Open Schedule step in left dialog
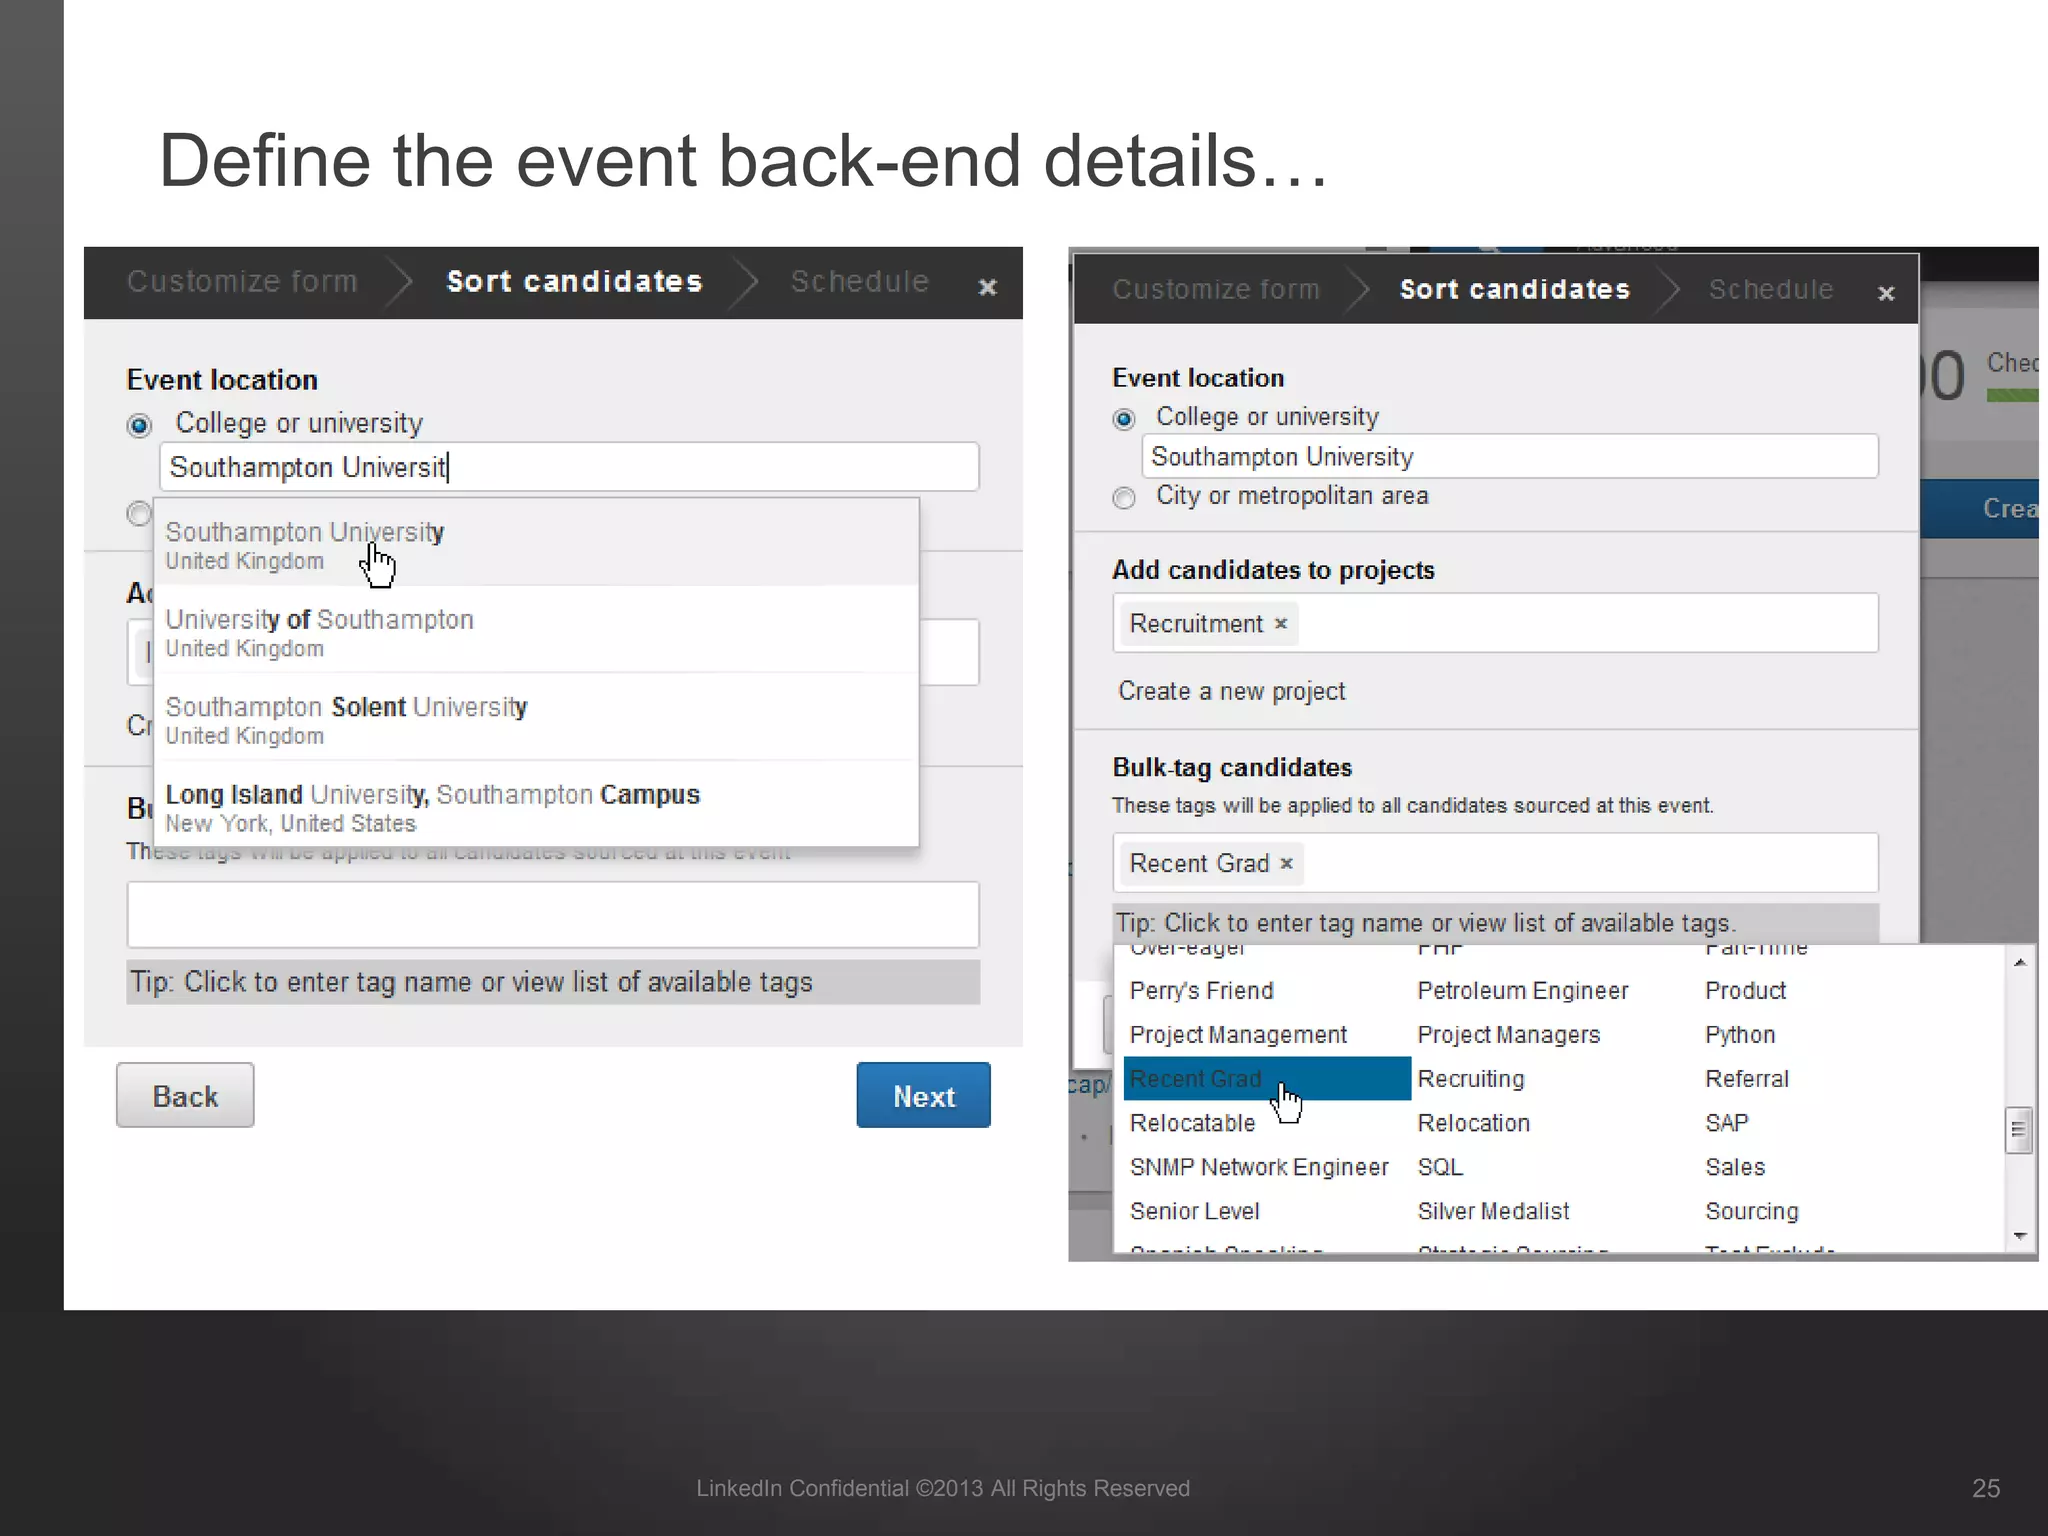Screen dimensions: 2048x1536 pos(860,282)
